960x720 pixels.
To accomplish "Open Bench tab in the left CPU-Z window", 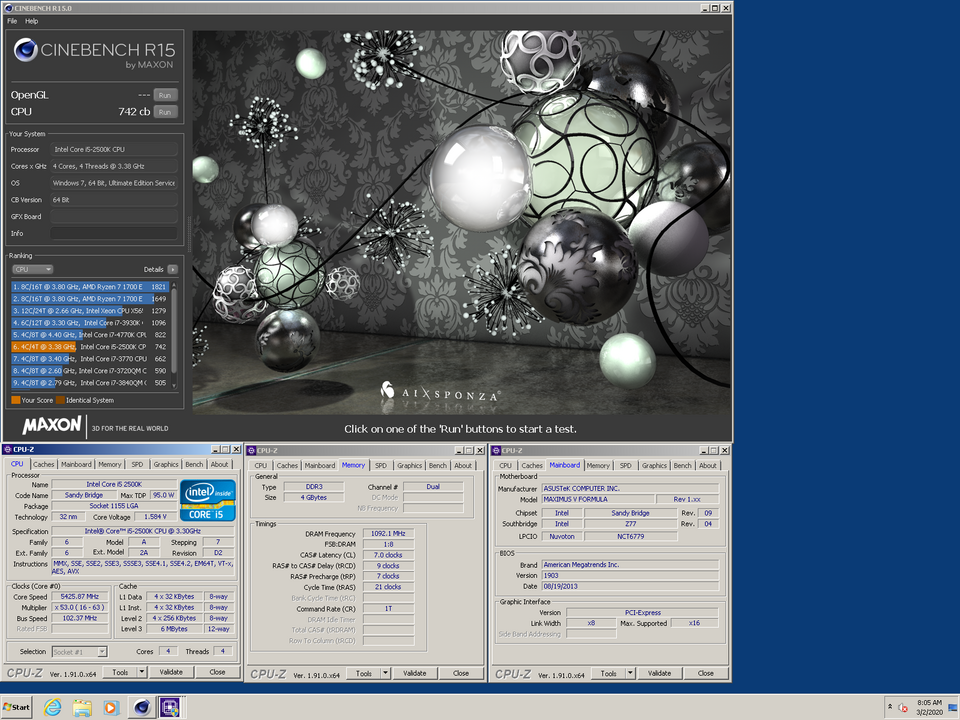I will point(194,465).
